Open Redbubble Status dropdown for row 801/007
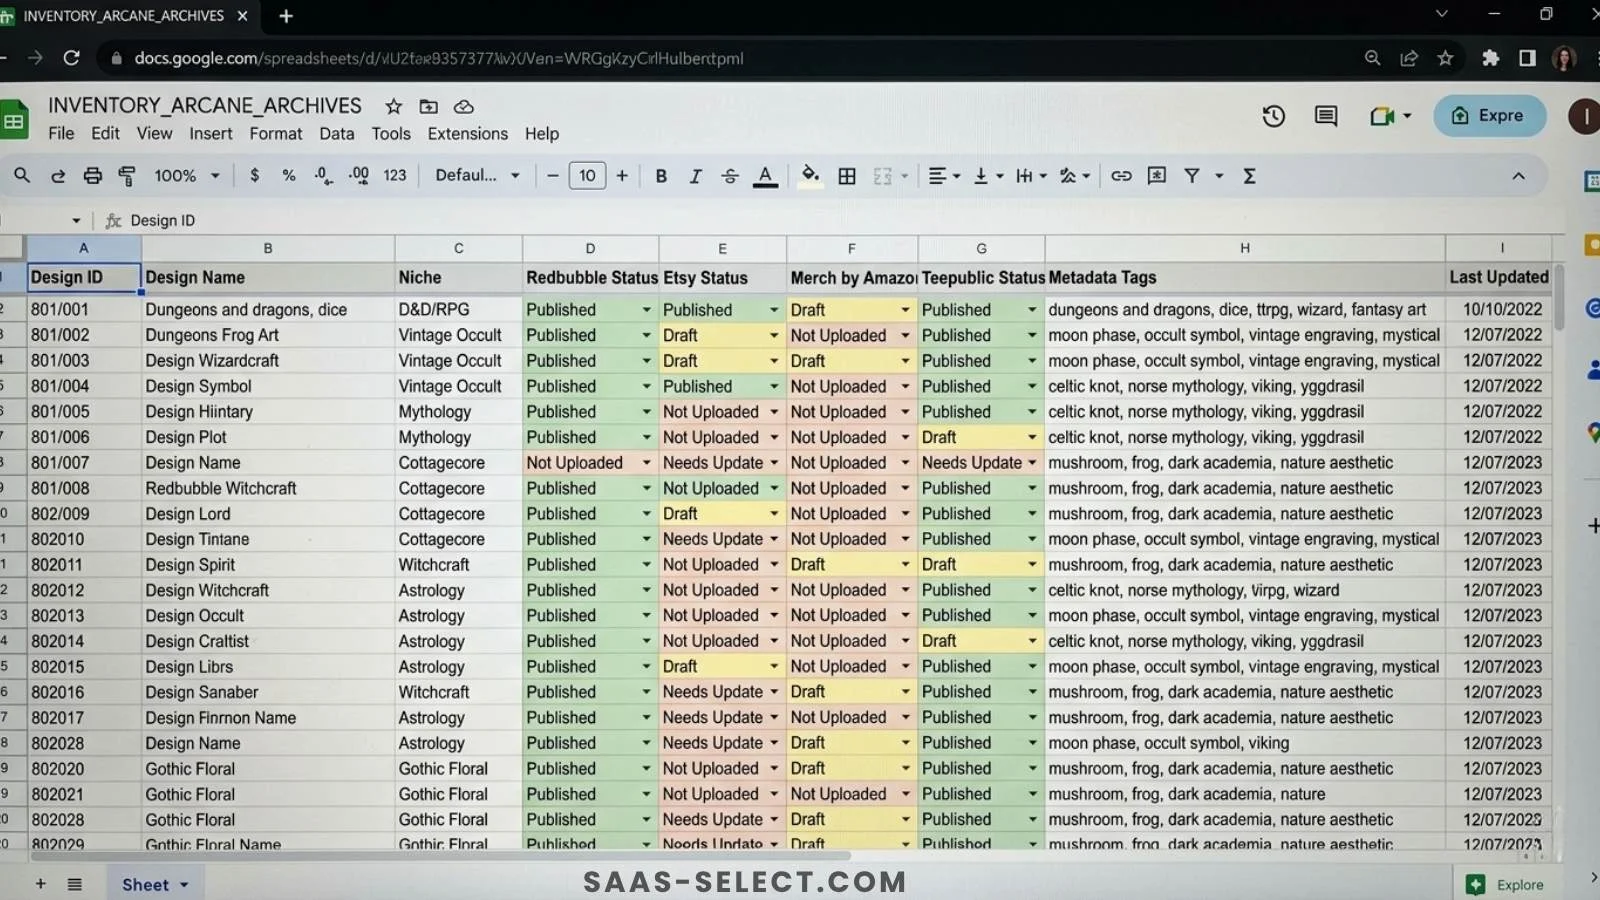The image size is (1600, 900). [x=646, y=463]
